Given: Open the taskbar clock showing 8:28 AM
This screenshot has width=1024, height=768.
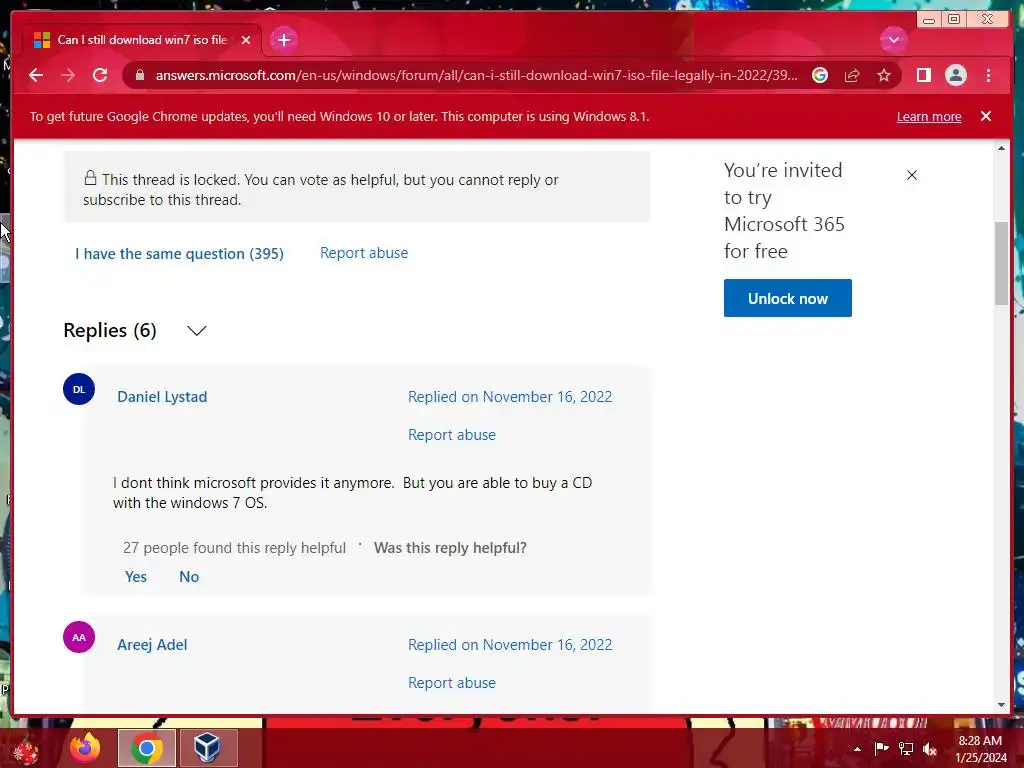Looking at the screenshot, I should pos(980,749).
